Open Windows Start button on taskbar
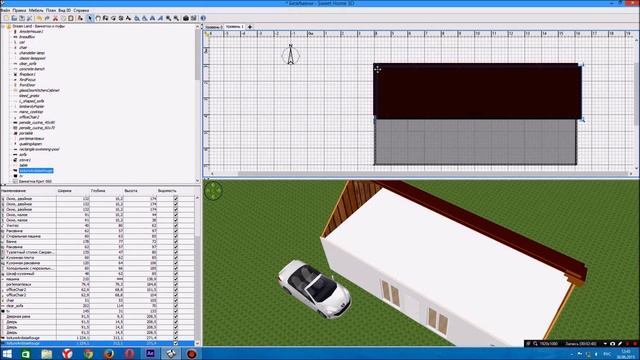 [7, 354]
